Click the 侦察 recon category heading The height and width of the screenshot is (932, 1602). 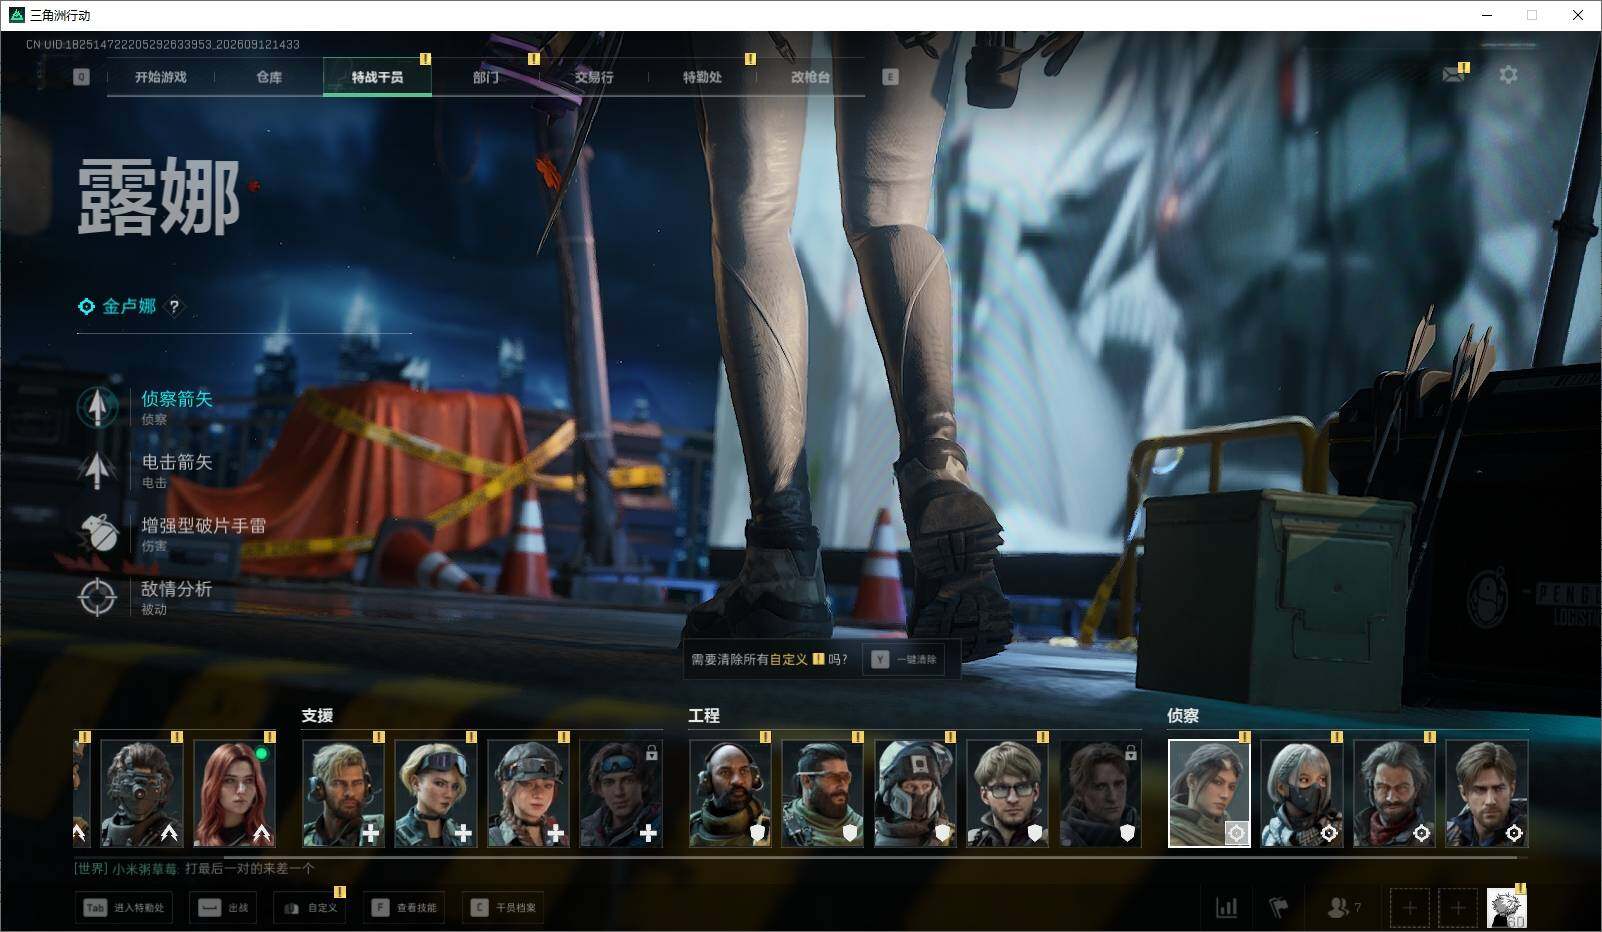[x=1183, y=716]
